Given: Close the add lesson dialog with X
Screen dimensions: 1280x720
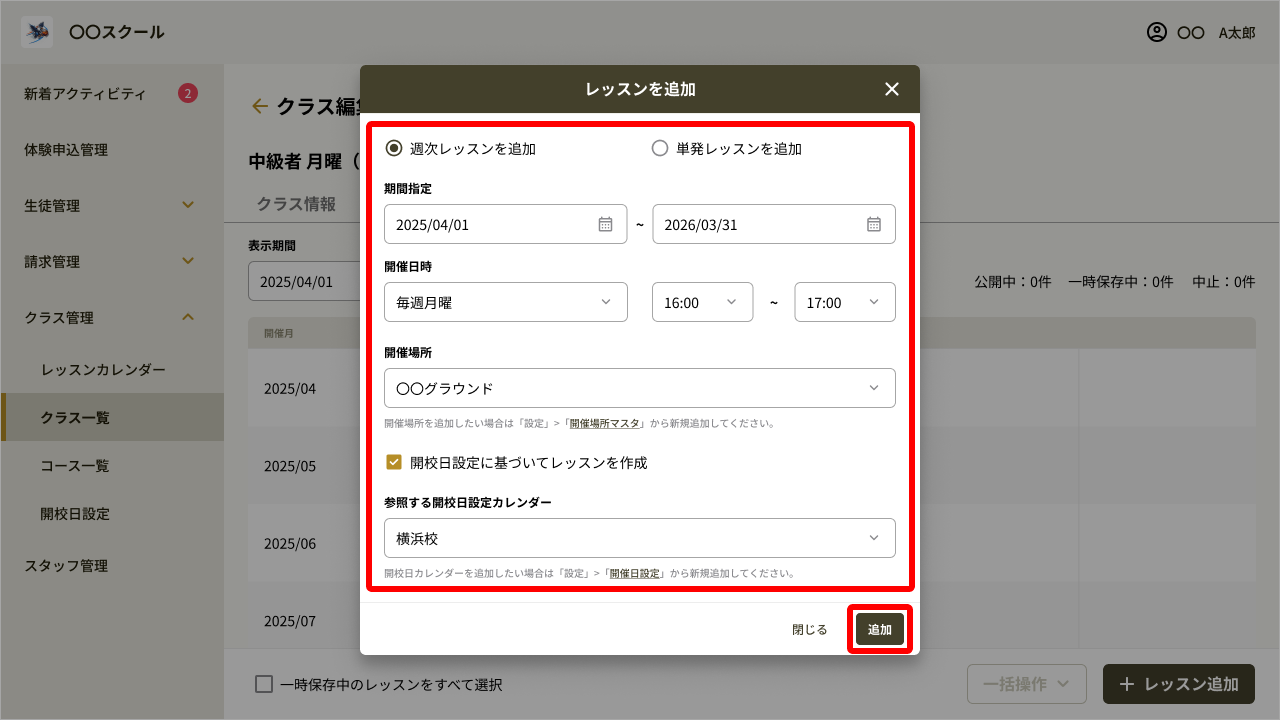Looking at the screenshot, I should click(892, 89).
